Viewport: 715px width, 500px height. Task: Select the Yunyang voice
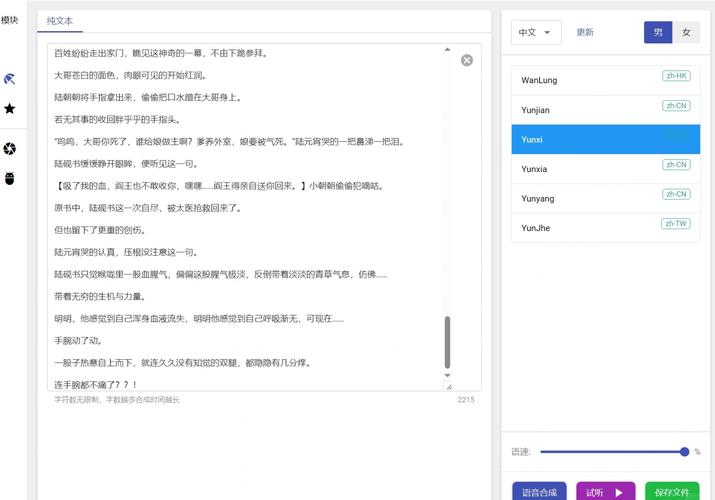606,199
